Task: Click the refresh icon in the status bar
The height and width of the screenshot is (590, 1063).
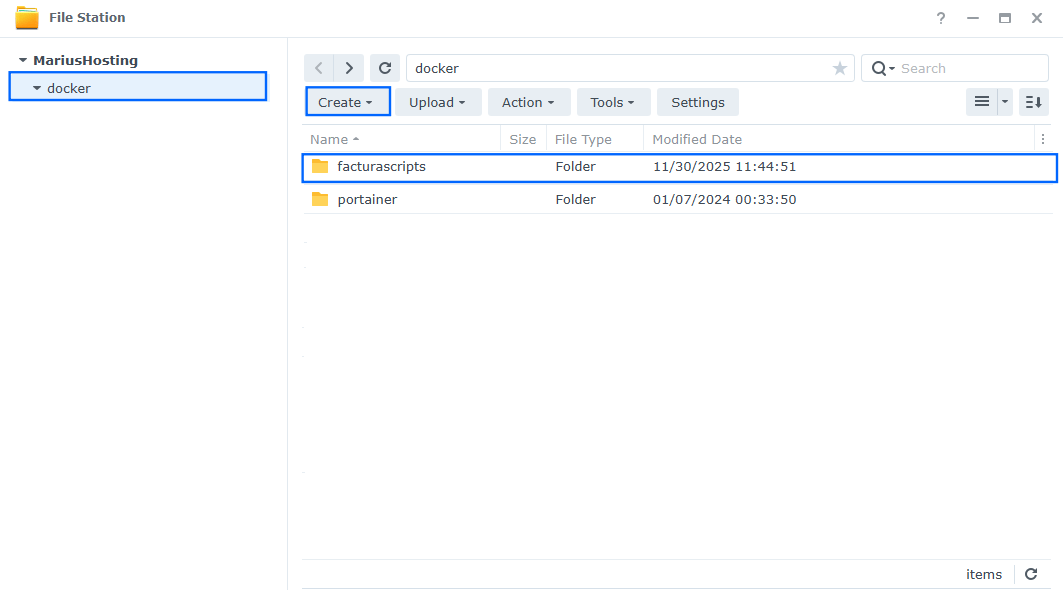Action: 1031,574
